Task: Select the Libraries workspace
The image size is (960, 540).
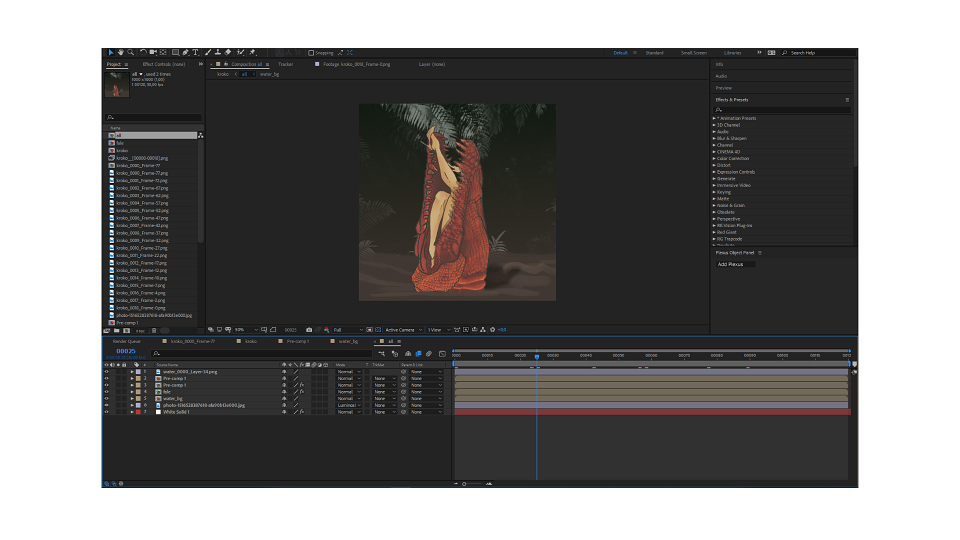Action: tap(732, 53)
